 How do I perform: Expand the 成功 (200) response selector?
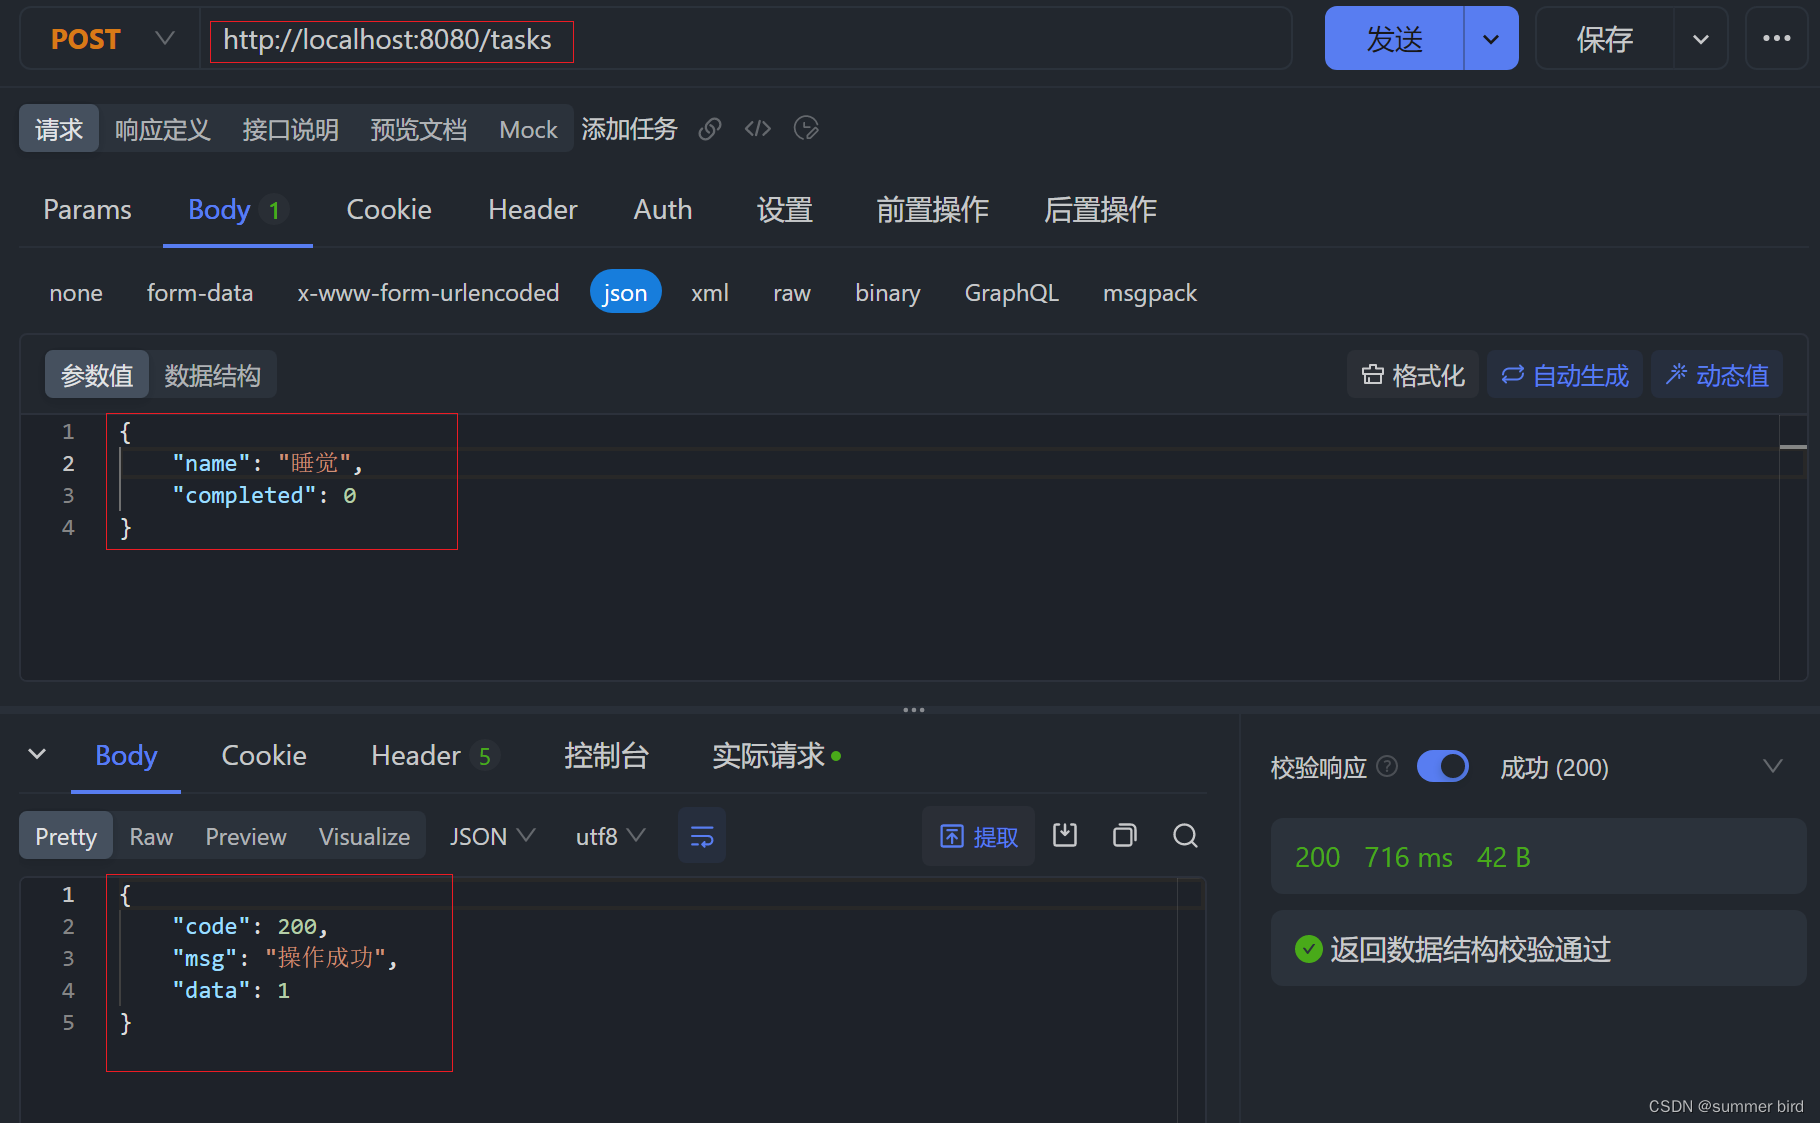coord(1772,767)
